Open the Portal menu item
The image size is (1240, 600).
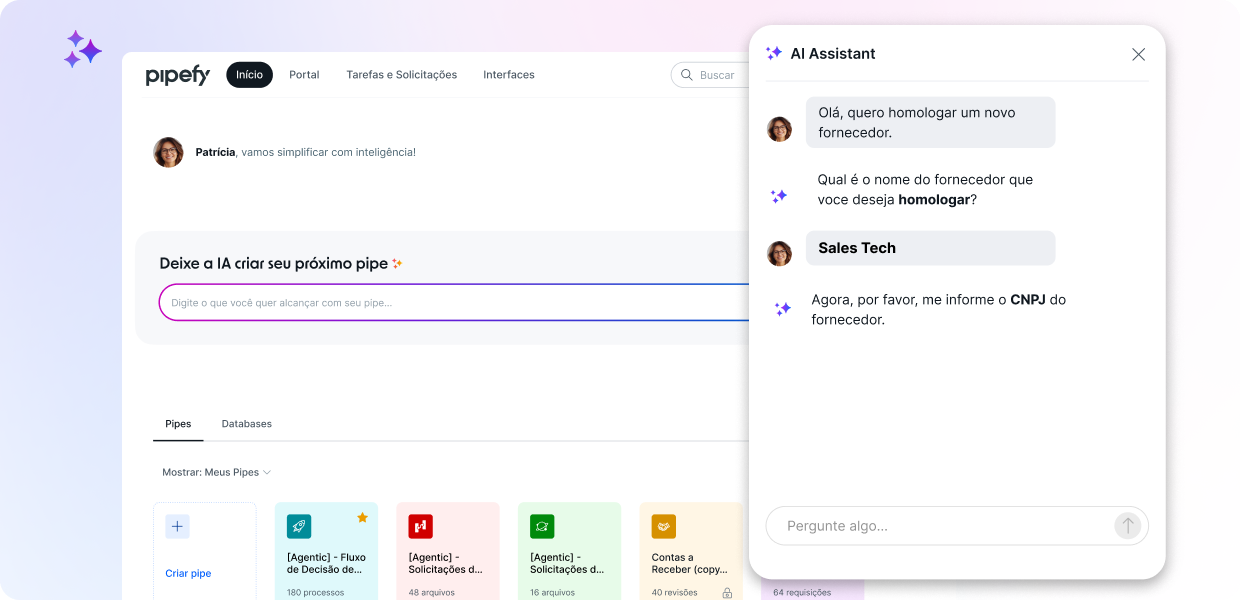(304, 75)
